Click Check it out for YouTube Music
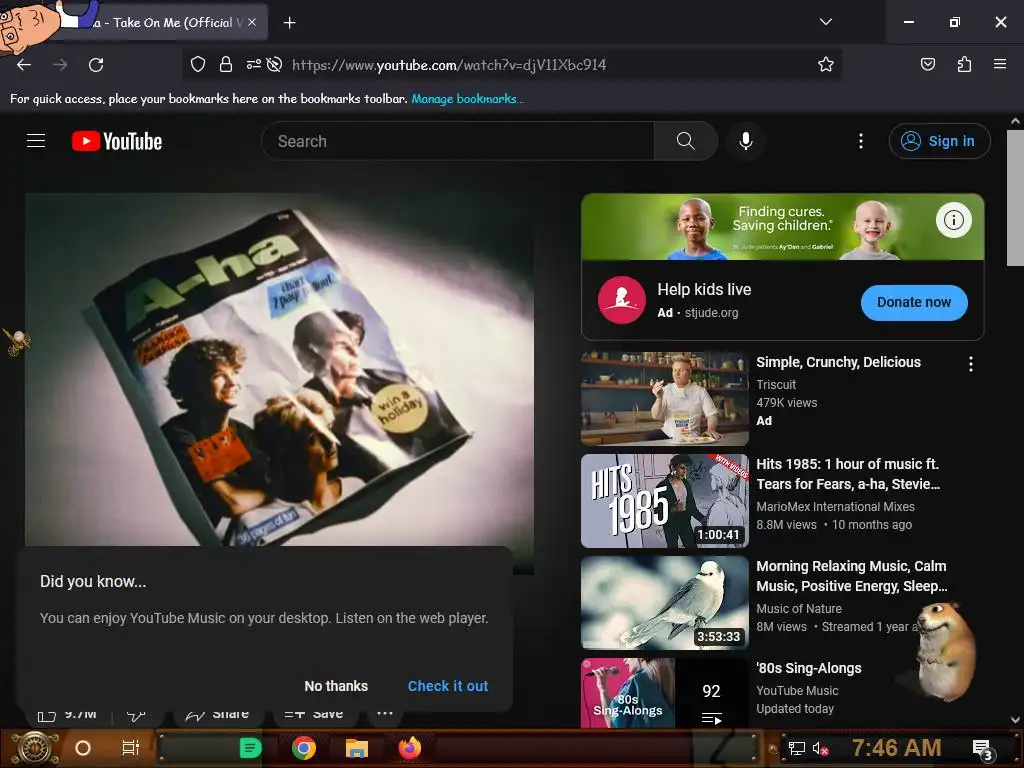 pyautogui.click(x=448, y=686)
